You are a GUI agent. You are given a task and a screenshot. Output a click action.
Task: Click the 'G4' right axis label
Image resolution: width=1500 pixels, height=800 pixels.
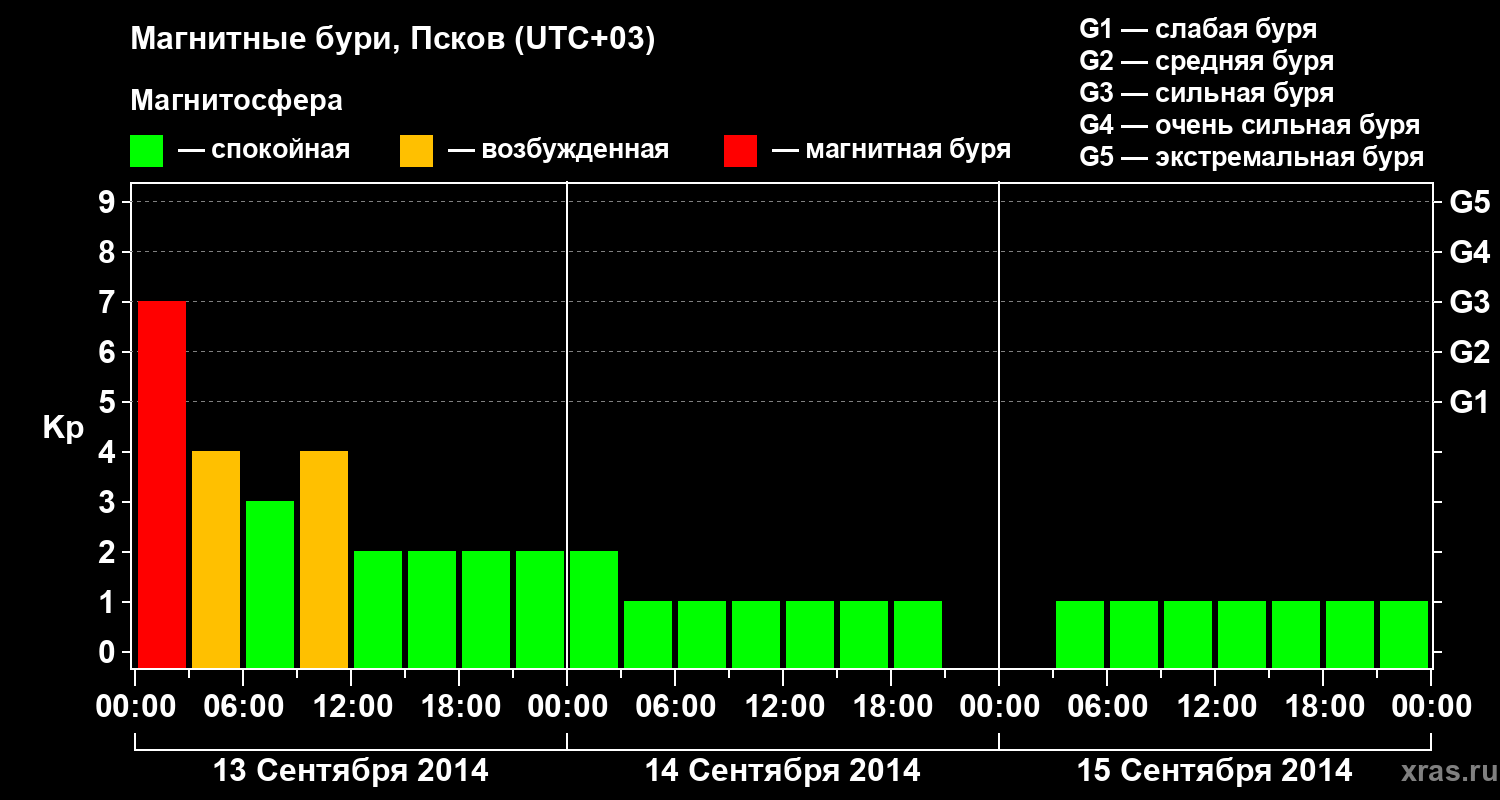tap(1470, 252)
